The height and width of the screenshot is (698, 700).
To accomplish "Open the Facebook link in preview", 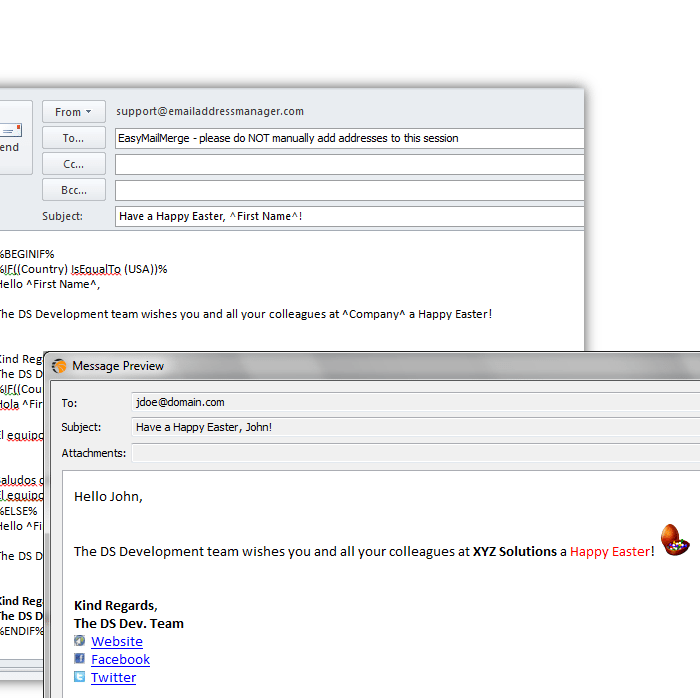I will (121, 660).
